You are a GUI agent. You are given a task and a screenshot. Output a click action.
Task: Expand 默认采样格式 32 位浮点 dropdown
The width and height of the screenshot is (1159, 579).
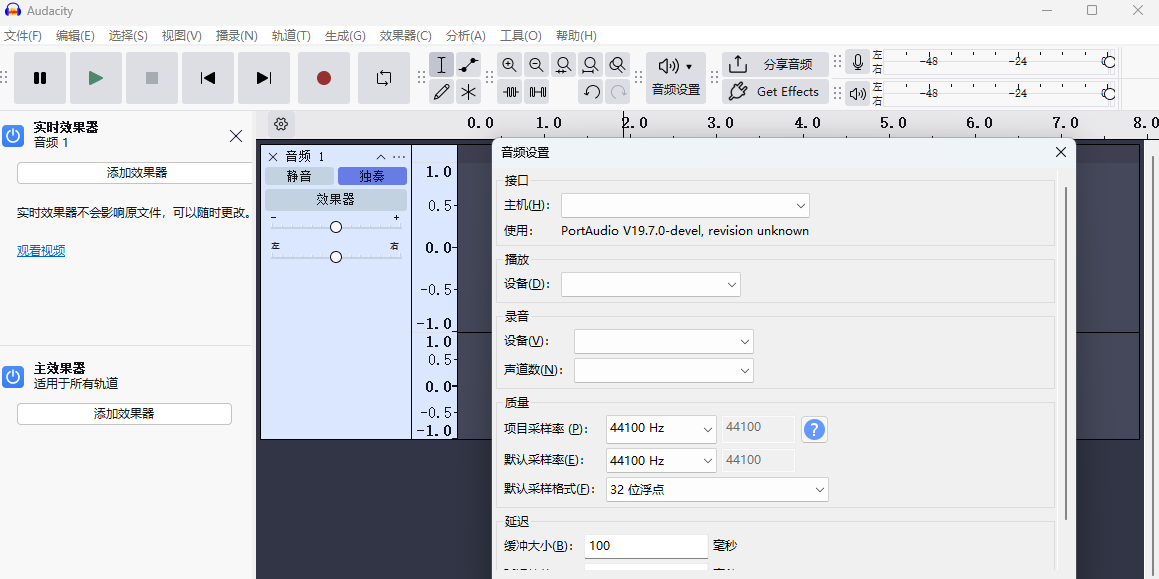(x=717, y=490)
